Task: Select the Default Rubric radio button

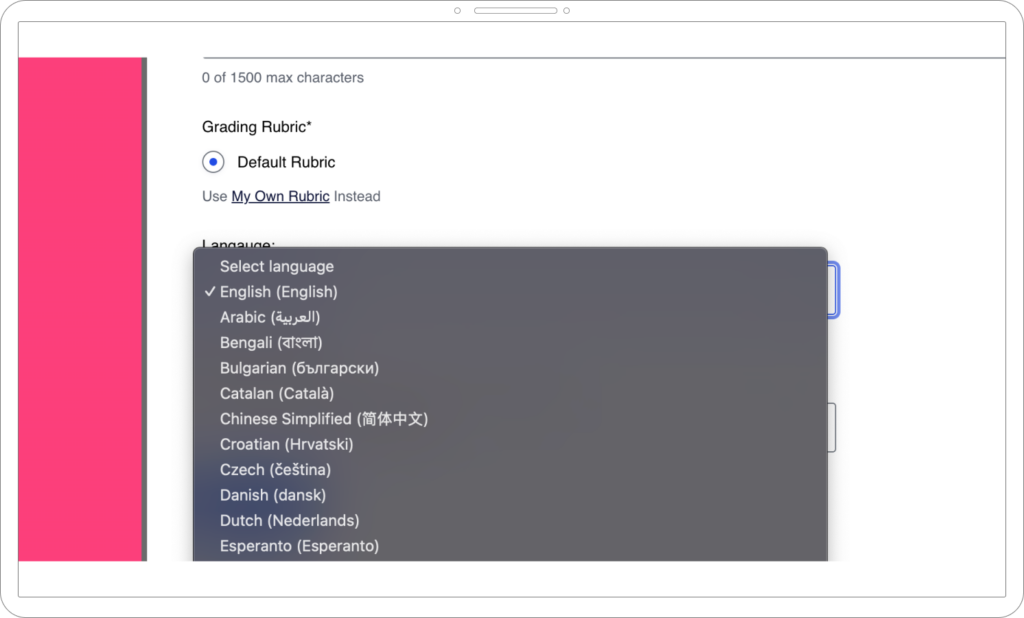Action: point(212,161)
